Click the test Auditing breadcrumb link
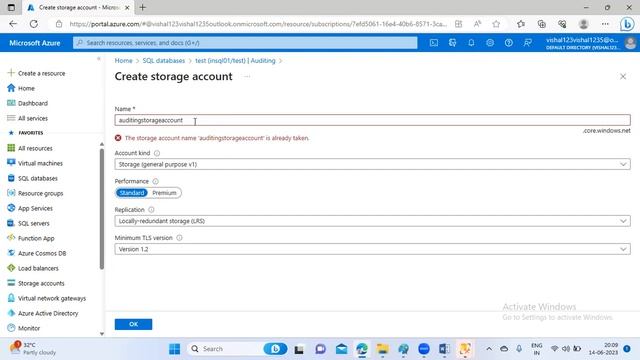Image resolution: width=640 pixels, height=360 pixels. click(235, 60)
